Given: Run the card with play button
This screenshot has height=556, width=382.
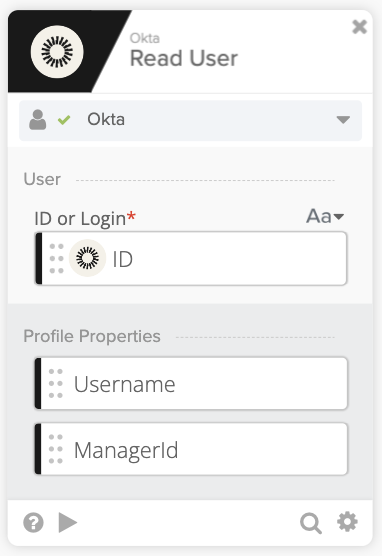Looking at the screenshot, I should click(x=67, y=522).
